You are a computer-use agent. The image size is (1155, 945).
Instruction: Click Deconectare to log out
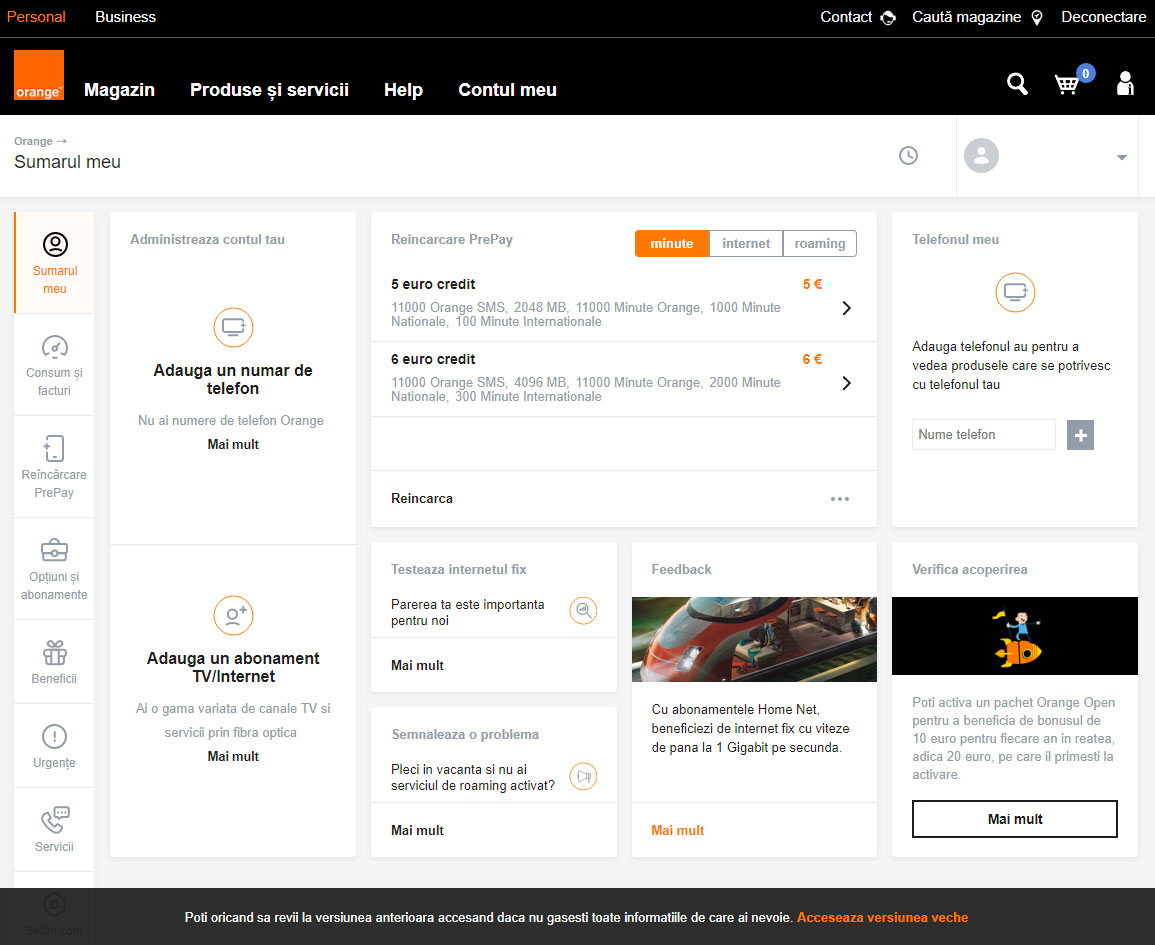(1103, 17)
